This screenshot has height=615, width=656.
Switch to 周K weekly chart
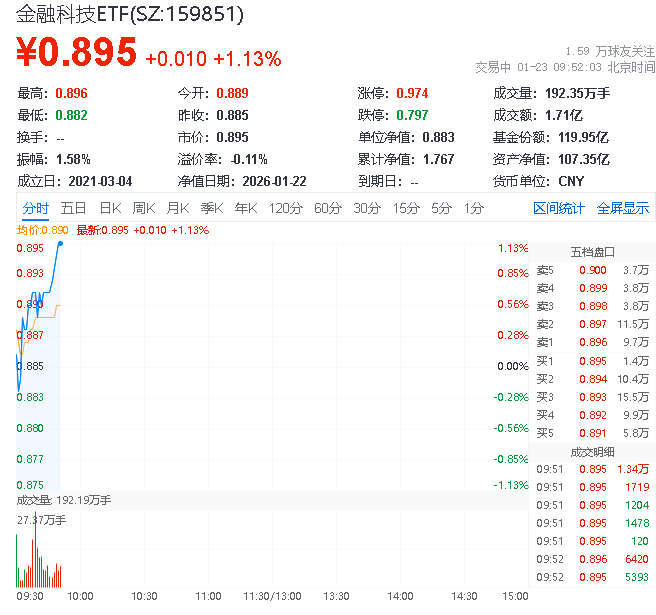(144, 208)
